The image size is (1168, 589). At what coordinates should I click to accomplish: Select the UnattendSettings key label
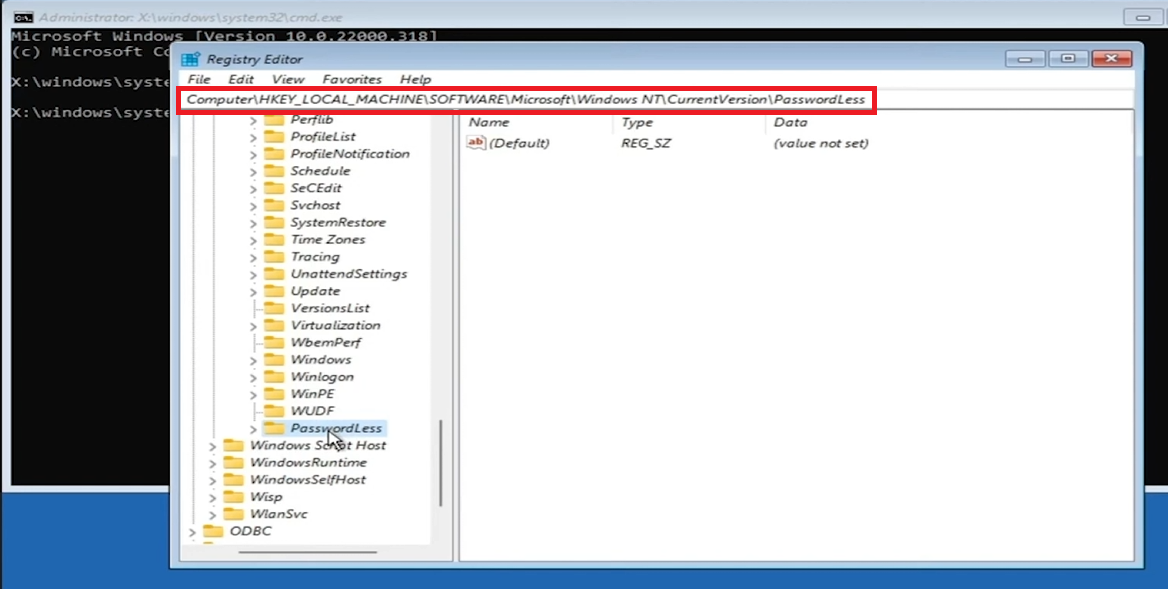coord(349,274)
